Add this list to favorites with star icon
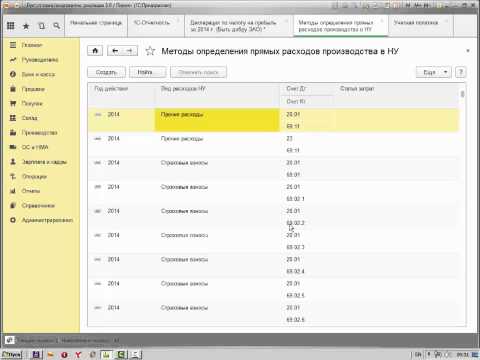This screenshot has width=480, height=360. (x=150, y=51)
